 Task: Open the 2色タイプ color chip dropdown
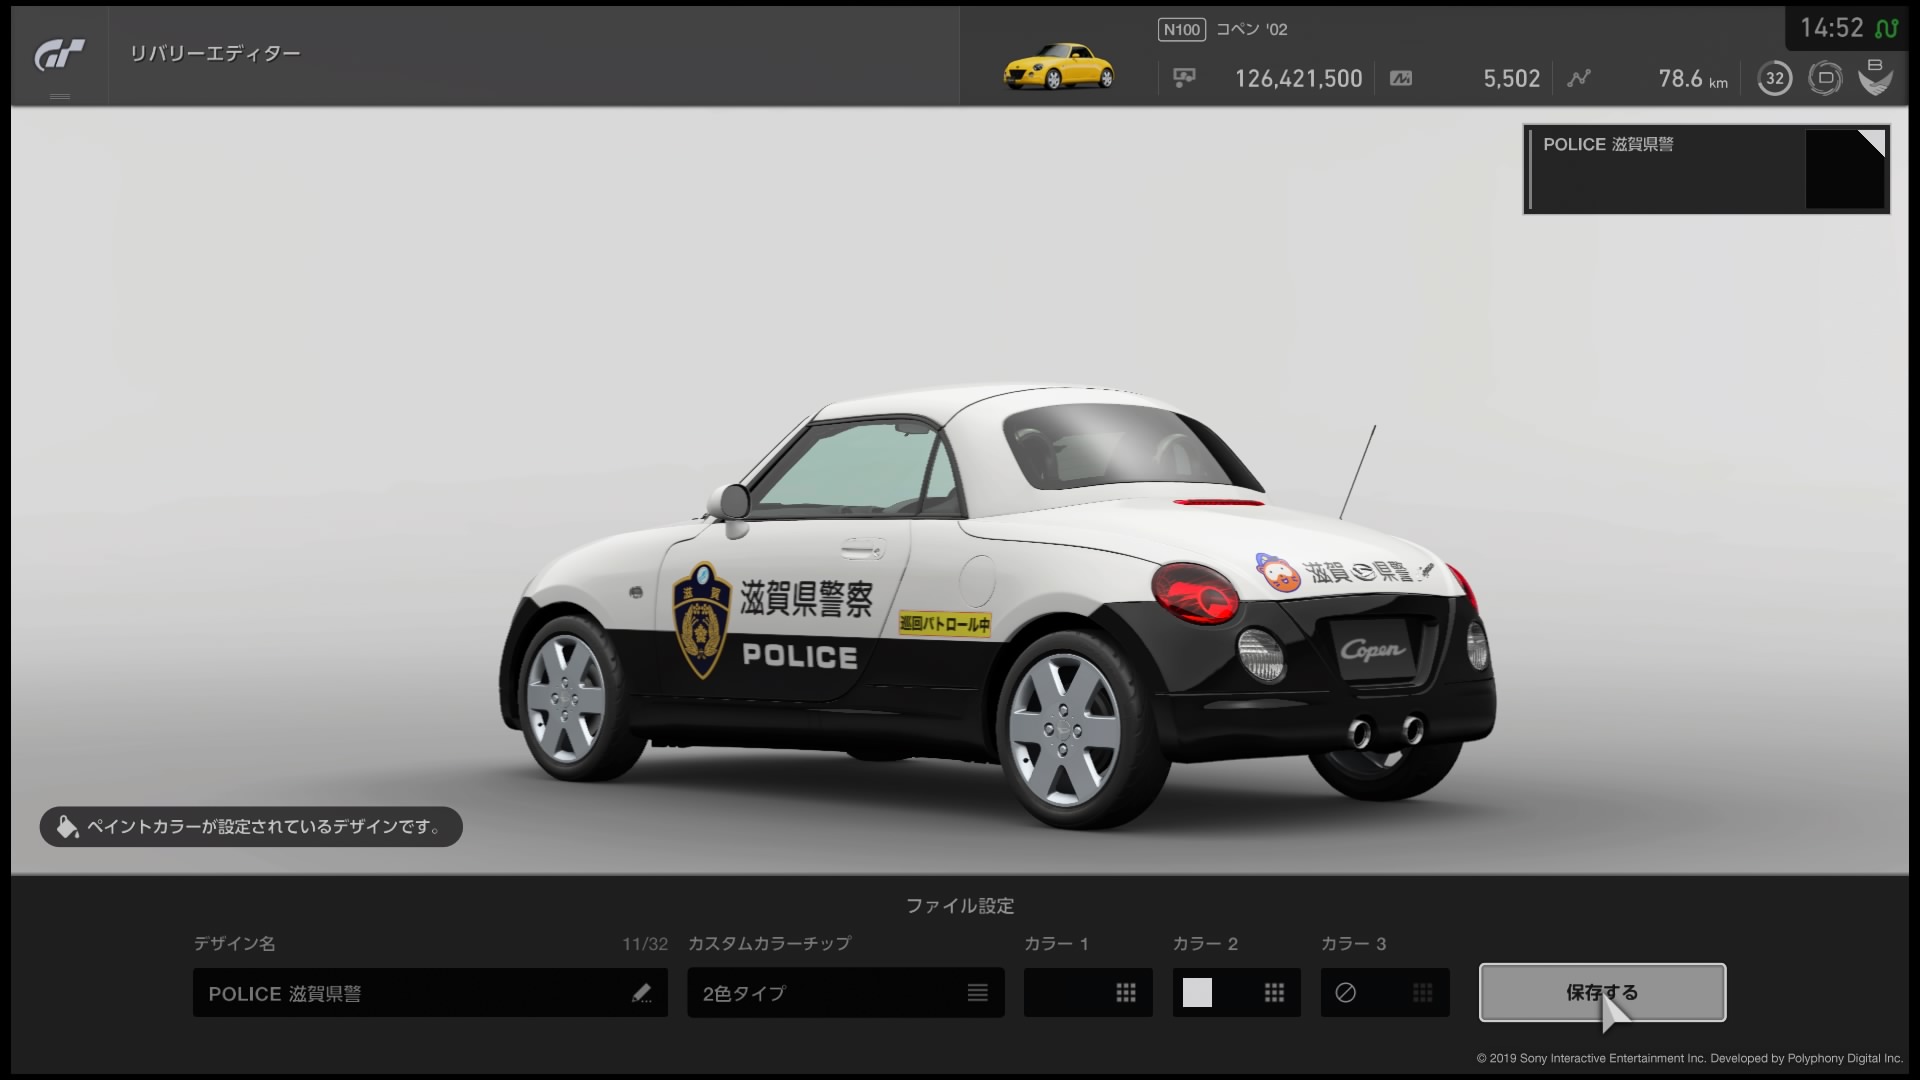[846, 993]
